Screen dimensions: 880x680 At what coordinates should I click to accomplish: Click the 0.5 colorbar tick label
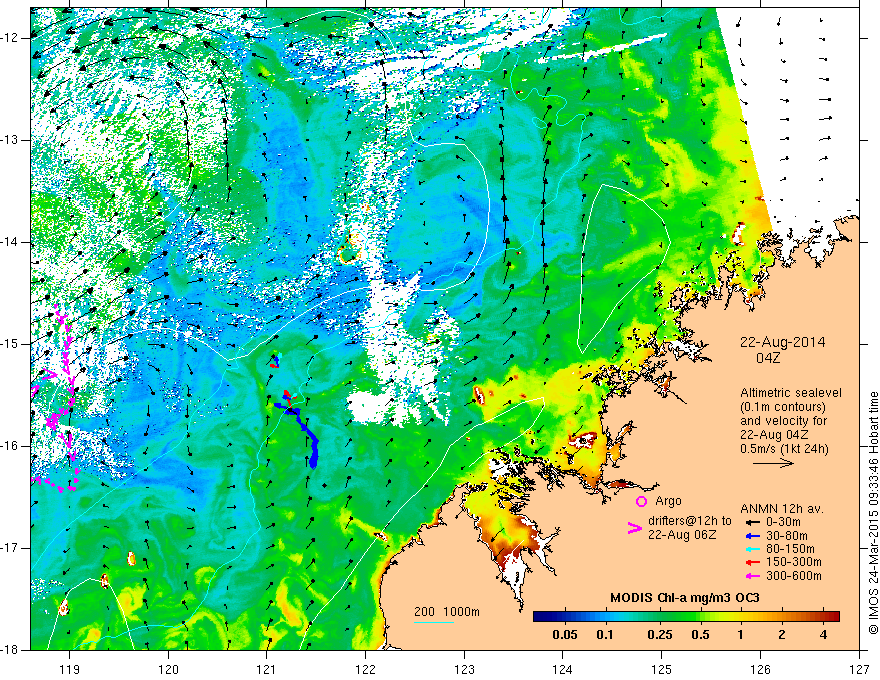(700, 635)
